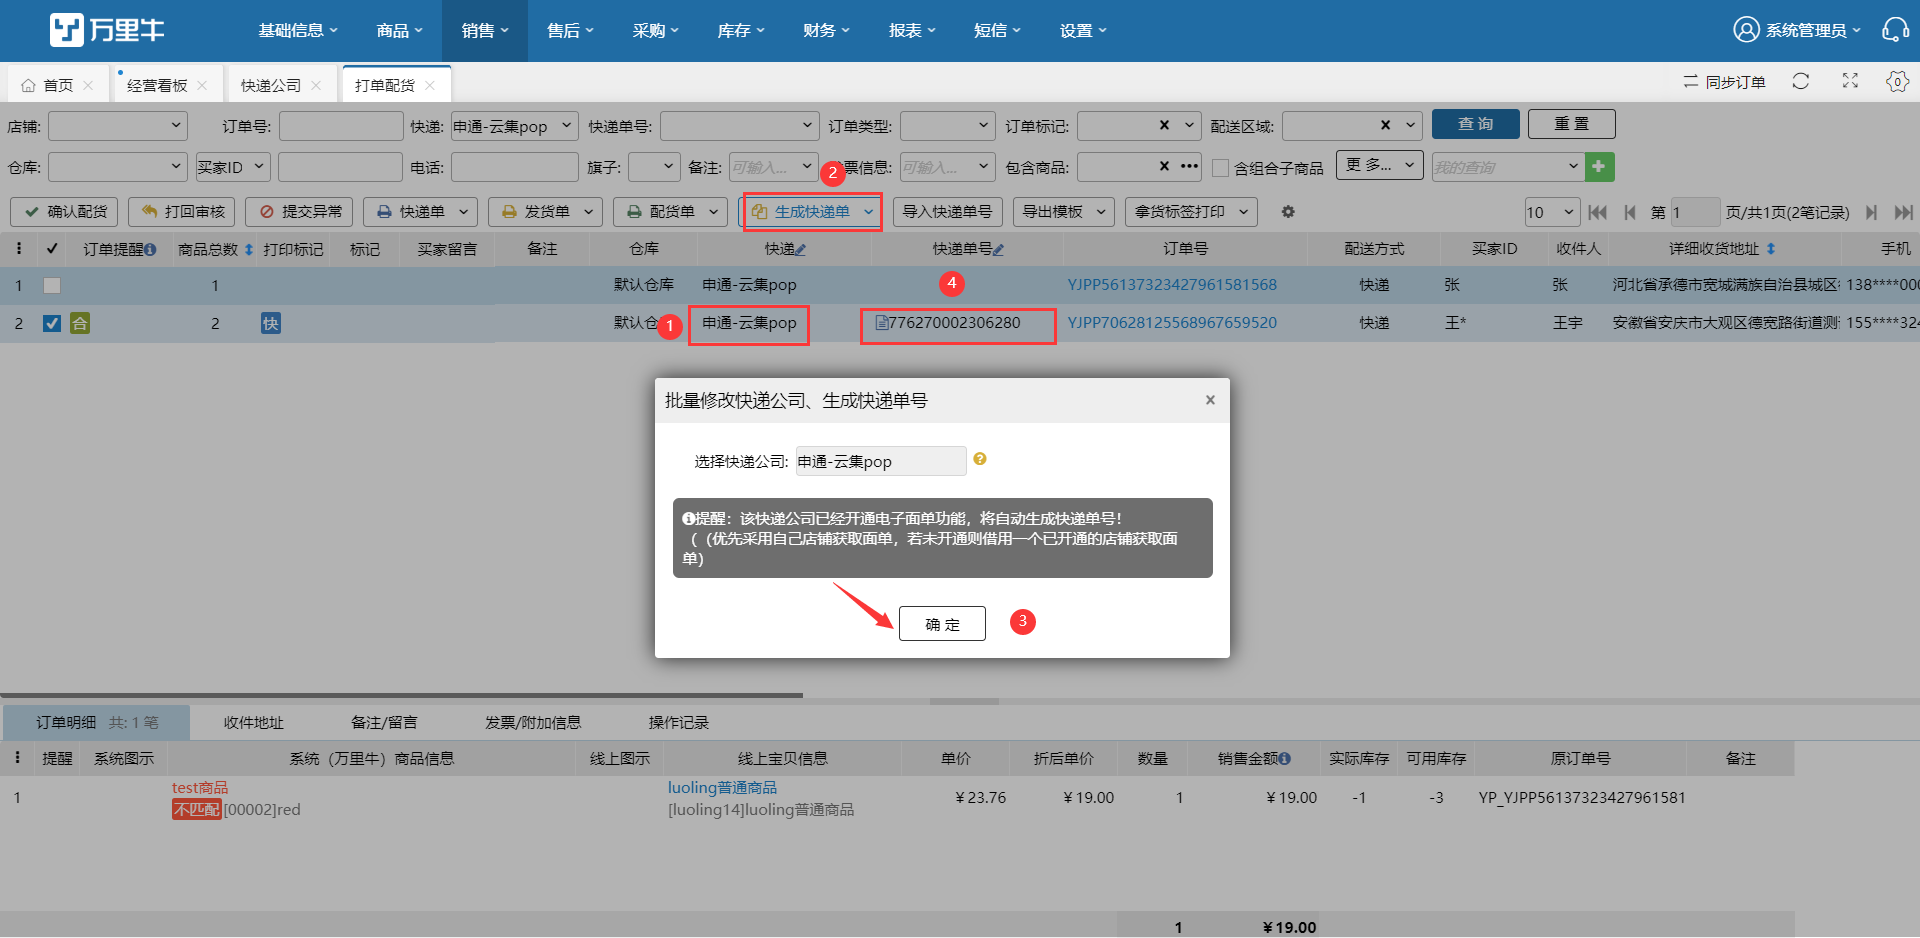Open the 旗子 dropdown
1920x938 pixels.
pyautogui.click(x=654, y=166)
